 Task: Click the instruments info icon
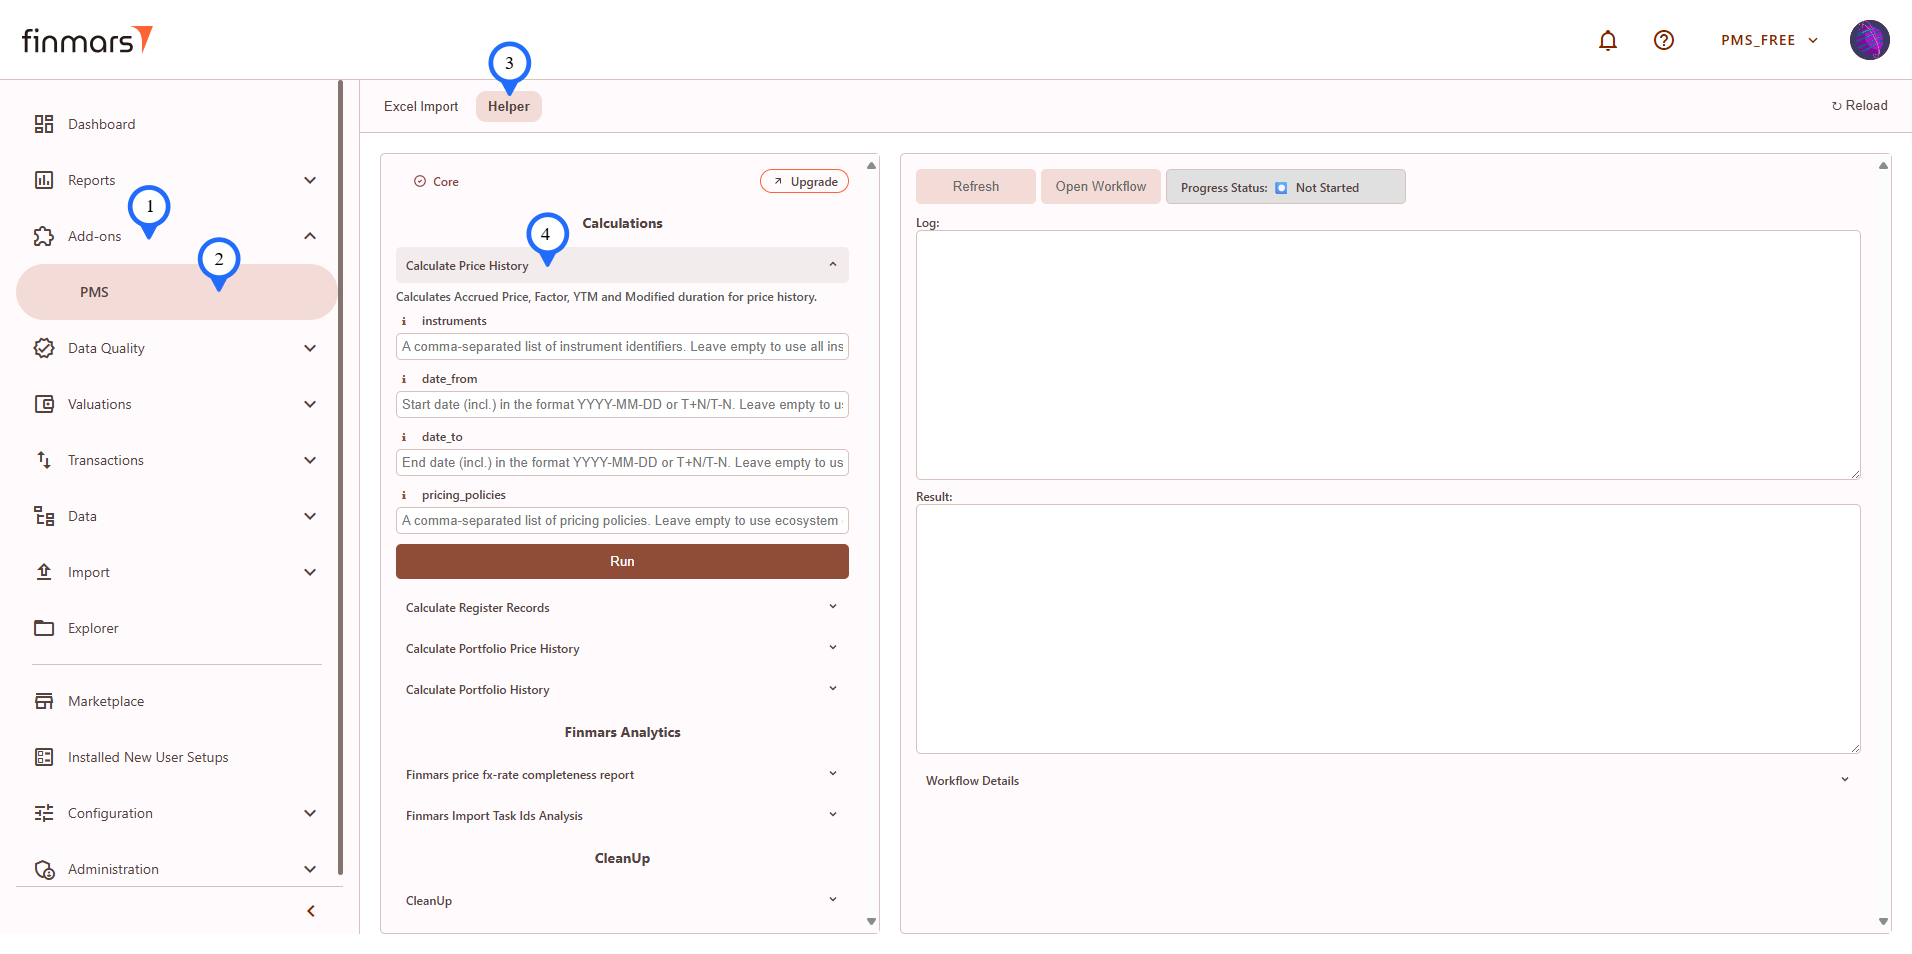point(404,321)
